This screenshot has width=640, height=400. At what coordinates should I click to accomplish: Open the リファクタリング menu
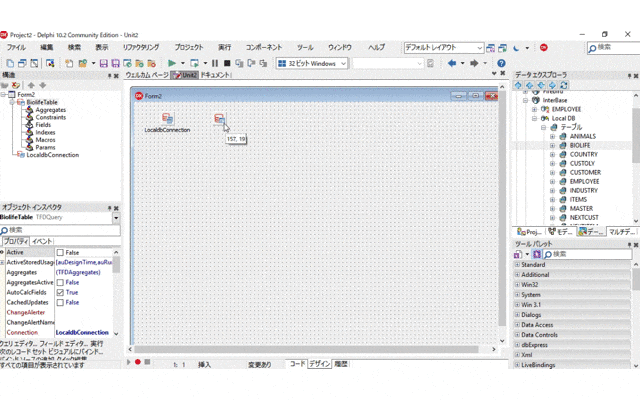click(x=141, y=47)
